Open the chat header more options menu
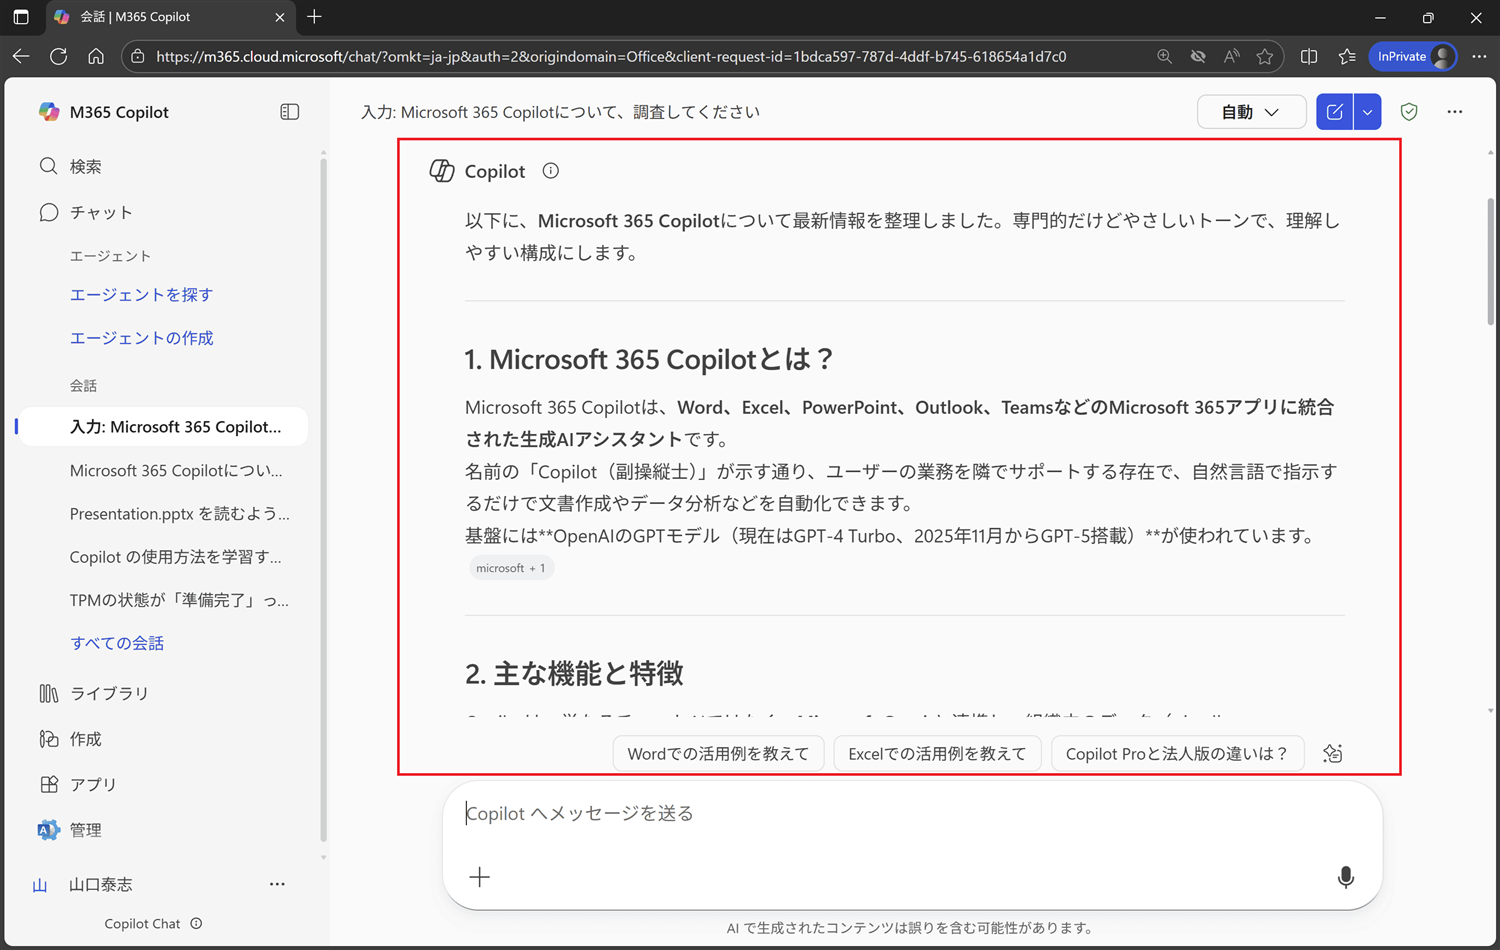Viewport: 1500px width, 950px height. click(1455, 112)
